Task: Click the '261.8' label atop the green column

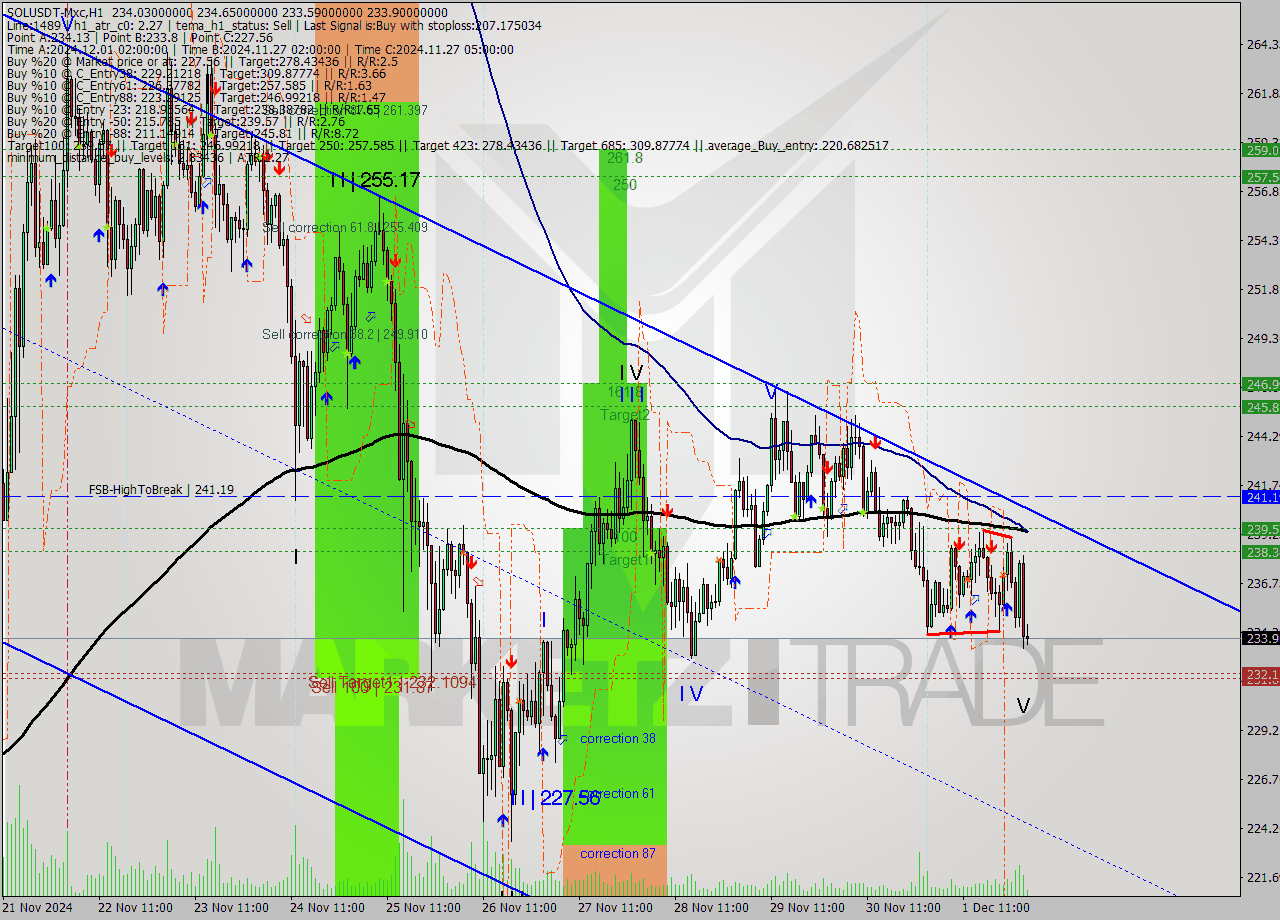Action: point(624,158)
